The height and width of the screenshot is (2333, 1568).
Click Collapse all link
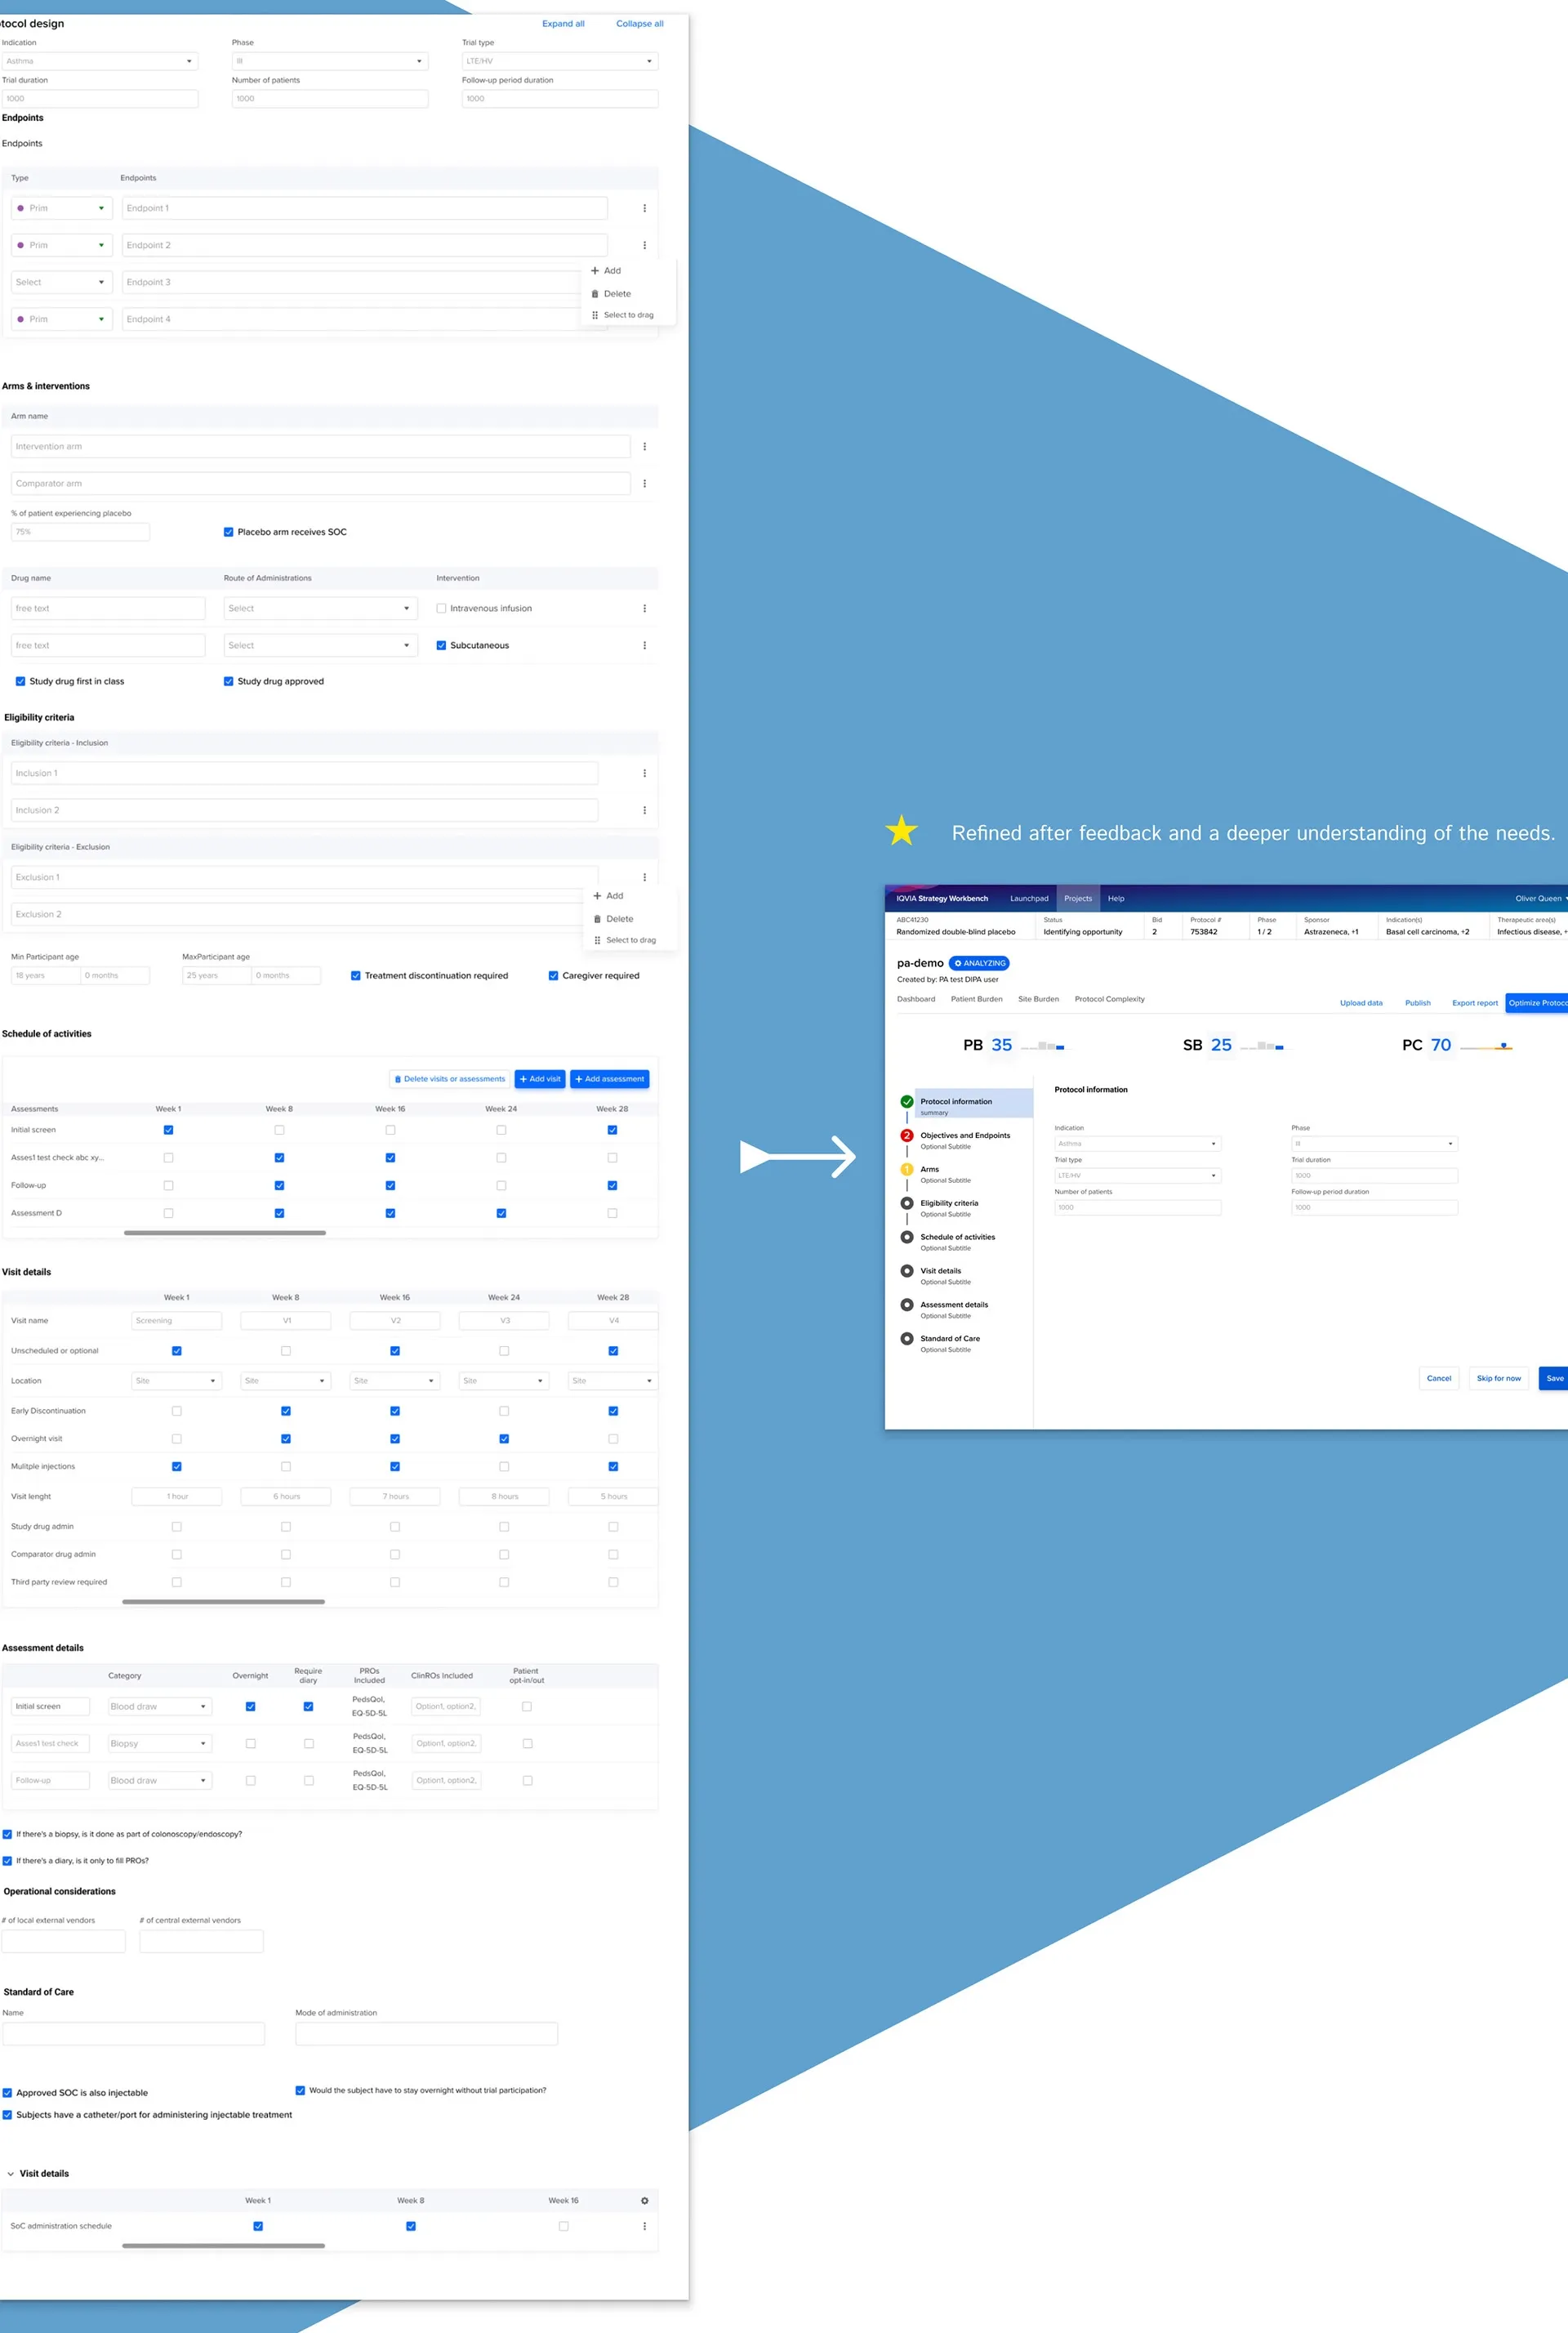click(x=639, y=23)
